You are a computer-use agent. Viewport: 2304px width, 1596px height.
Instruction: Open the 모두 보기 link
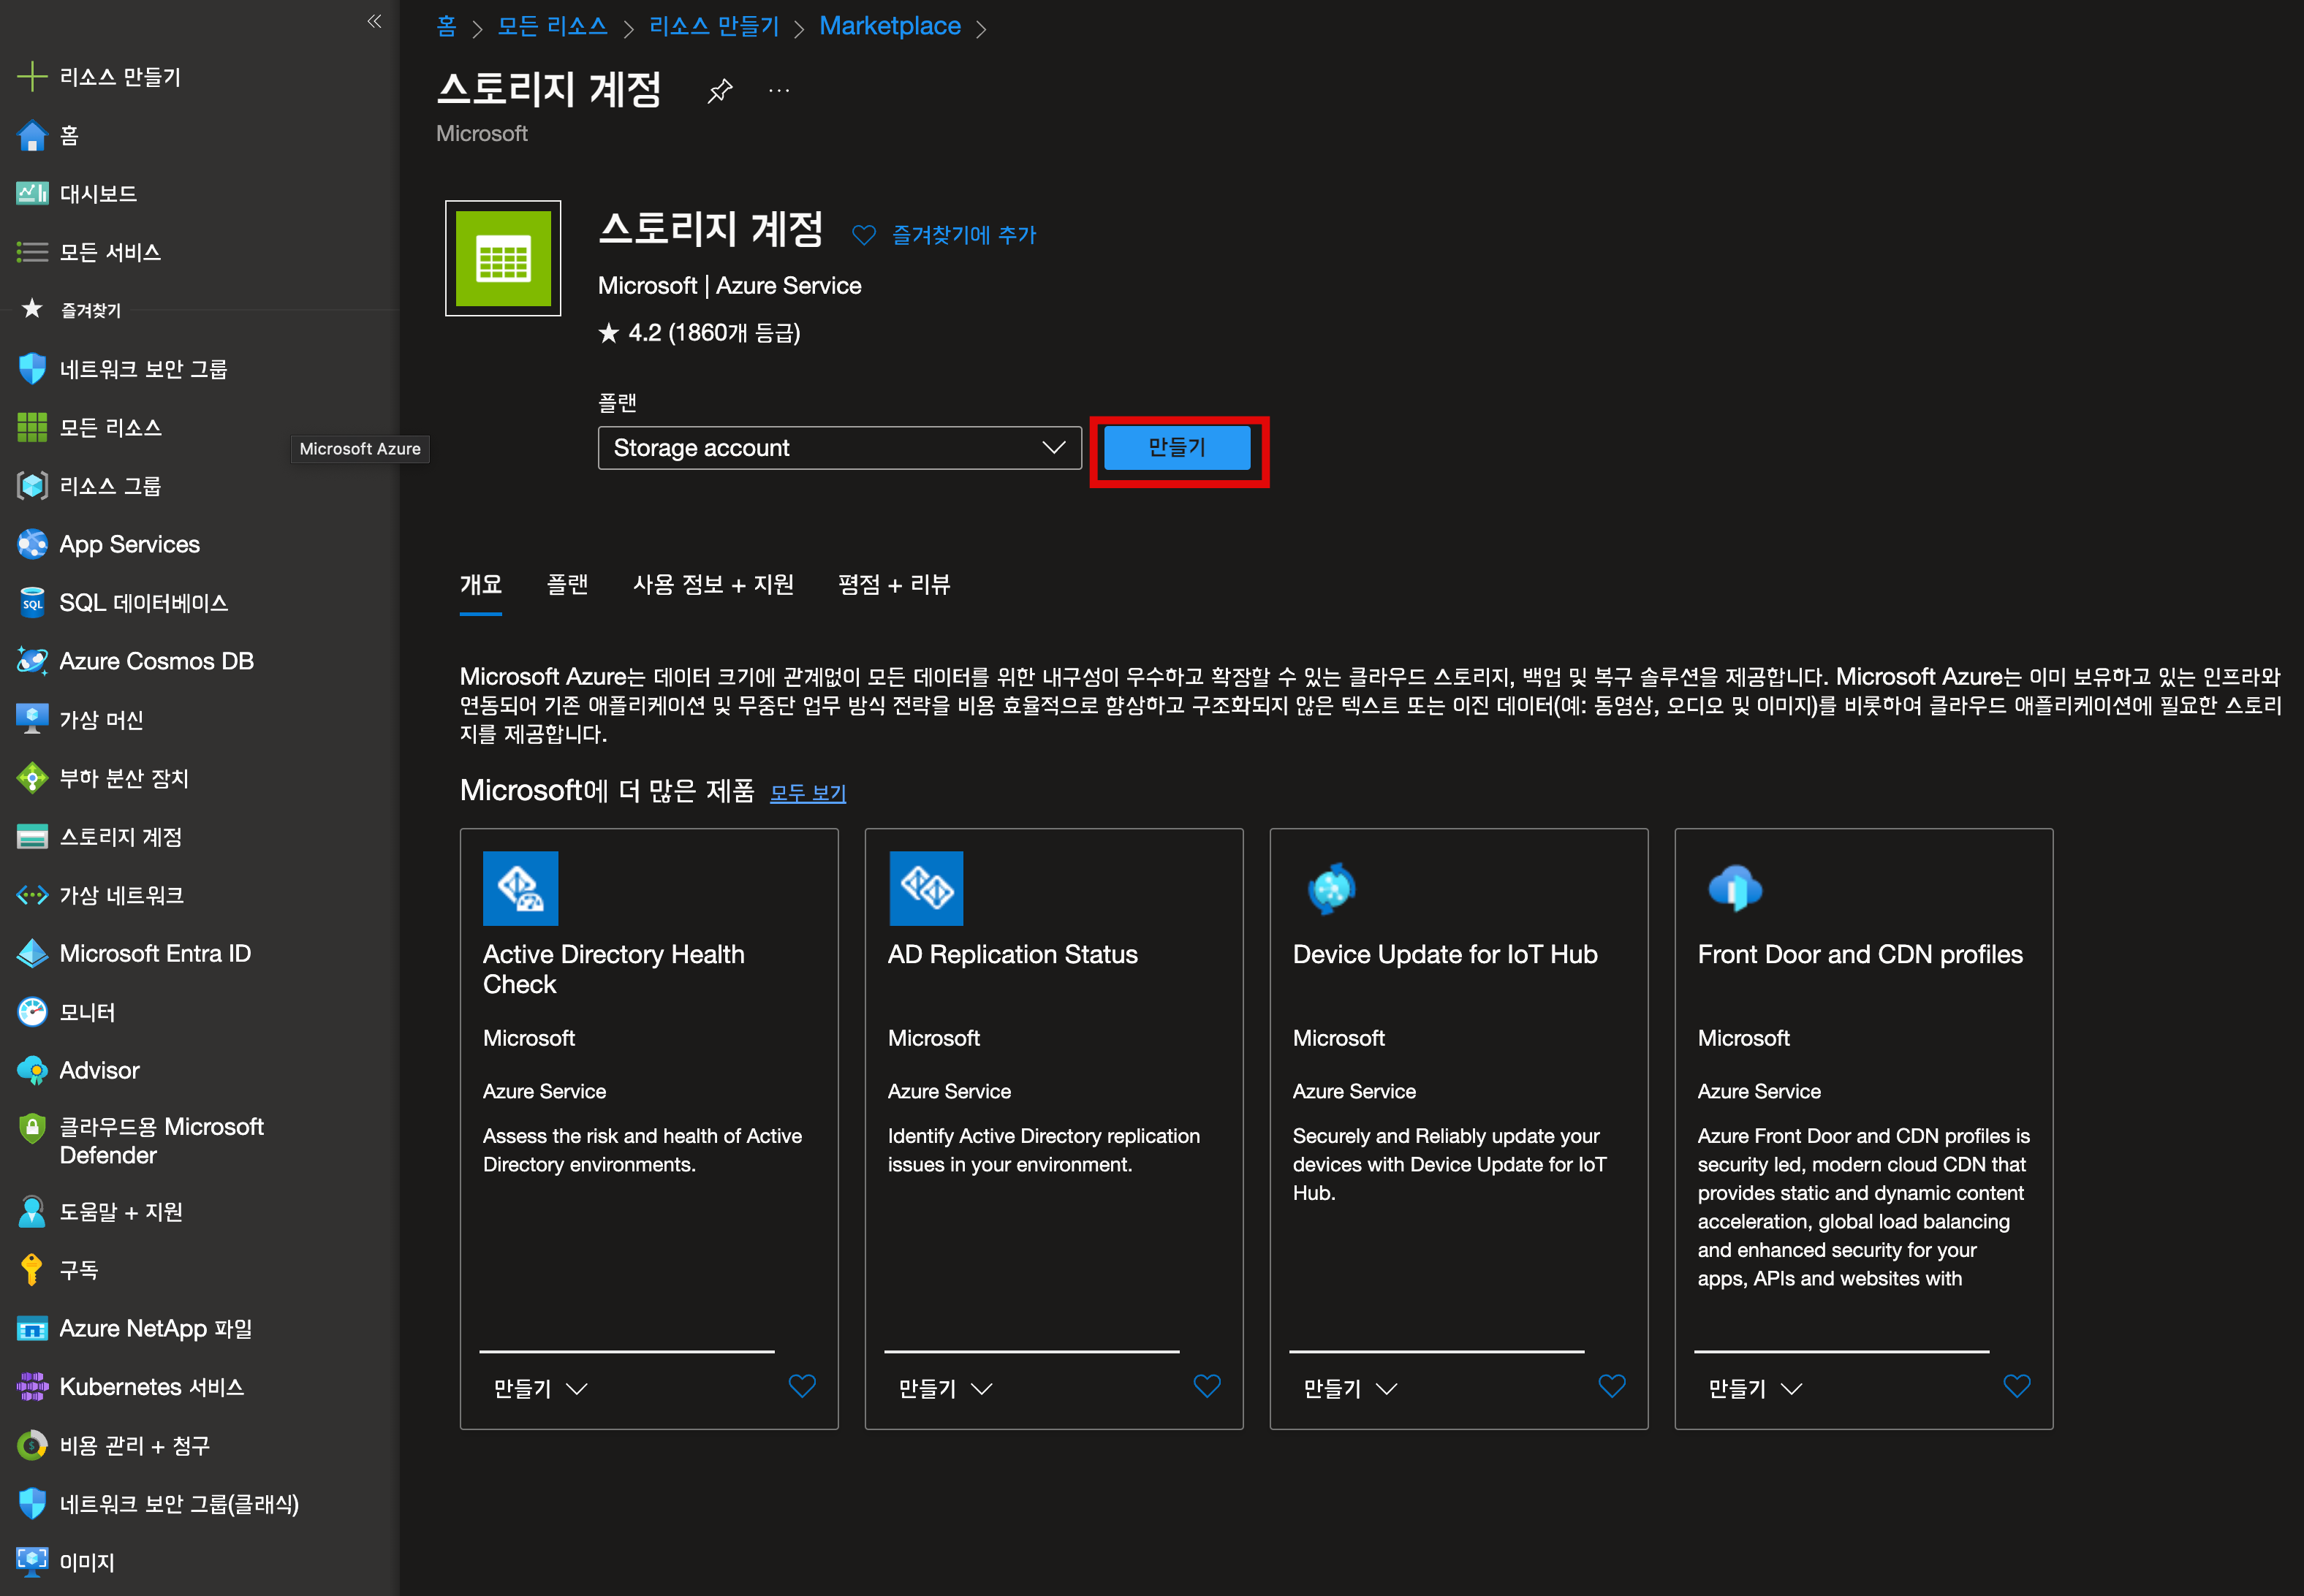(x=808, y=793)
